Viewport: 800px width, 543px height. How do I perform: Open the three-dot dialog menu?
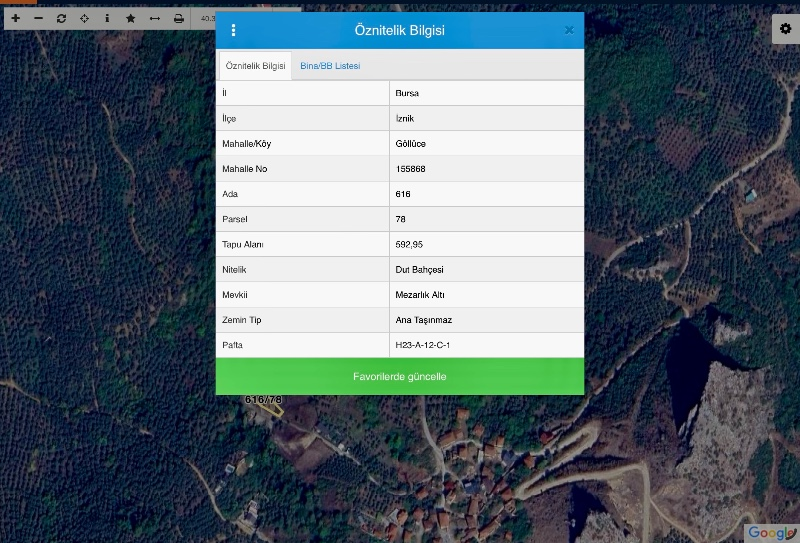tap(234, 30)
